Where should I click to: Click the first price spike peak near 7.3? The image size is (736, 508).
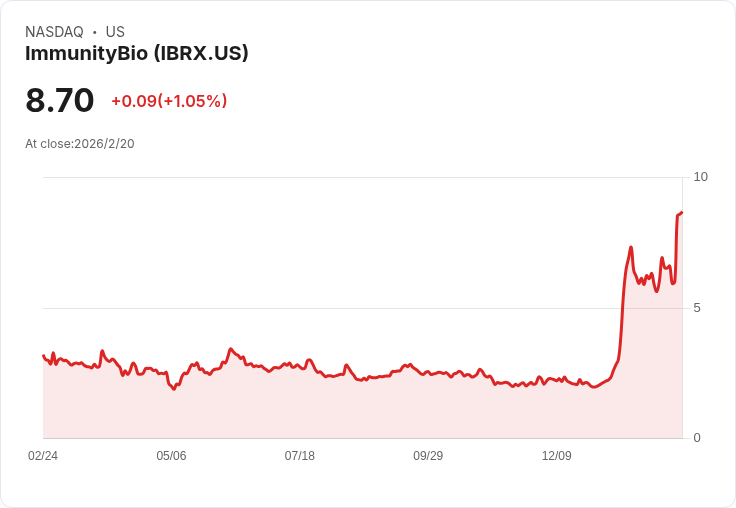[631, 247]
